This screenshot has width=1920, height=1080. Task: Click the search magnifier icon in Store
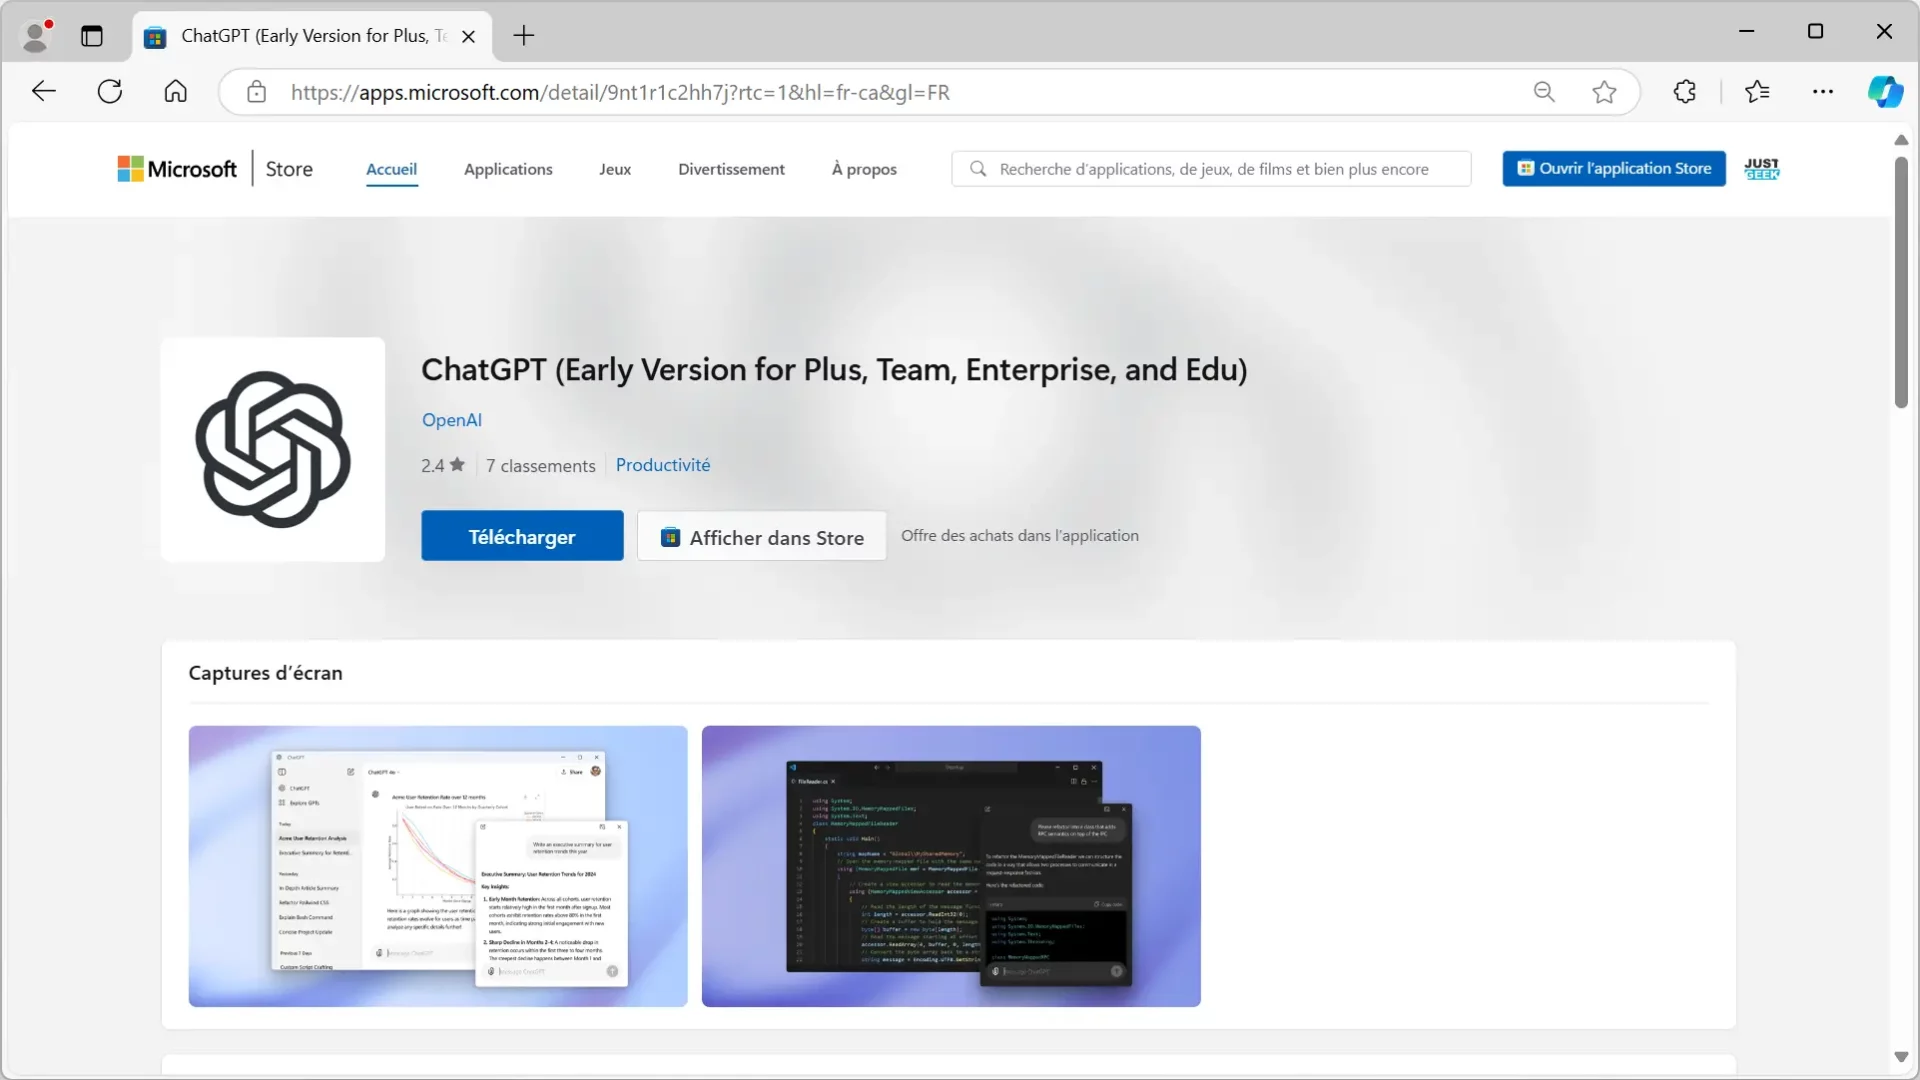[x=978, y=169]
